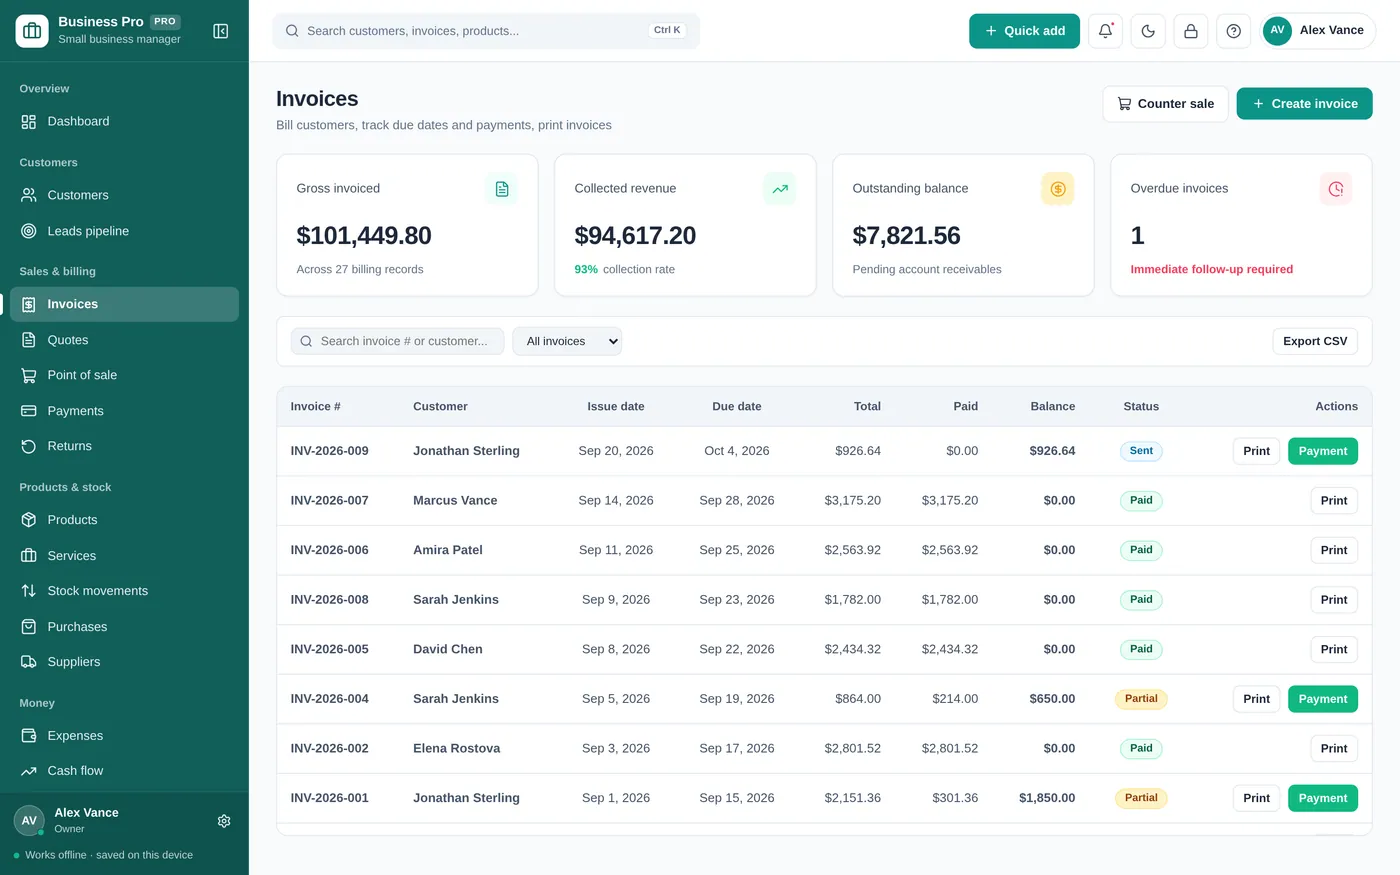
Task: Go to the Customers page
Action: [124, 195]
